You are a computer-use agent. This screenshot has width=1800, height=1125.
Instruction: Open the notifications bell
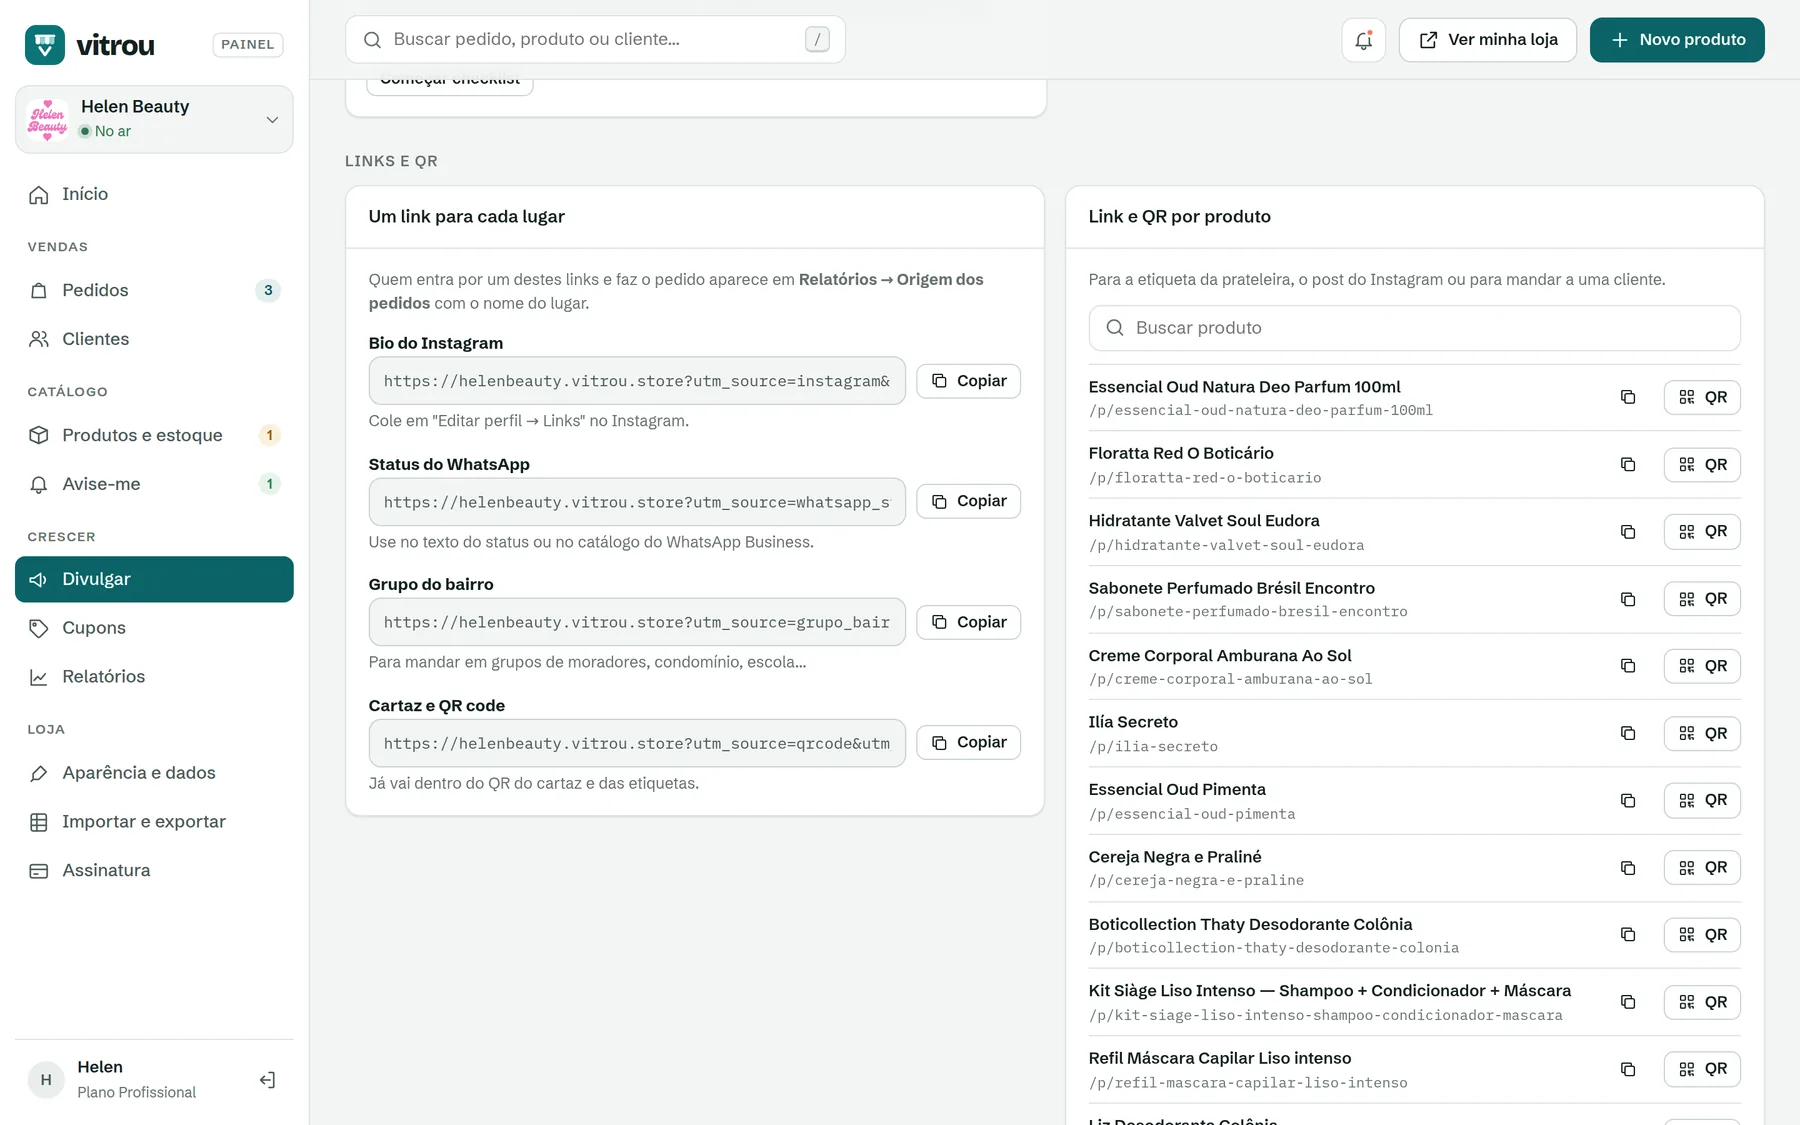1363,40
